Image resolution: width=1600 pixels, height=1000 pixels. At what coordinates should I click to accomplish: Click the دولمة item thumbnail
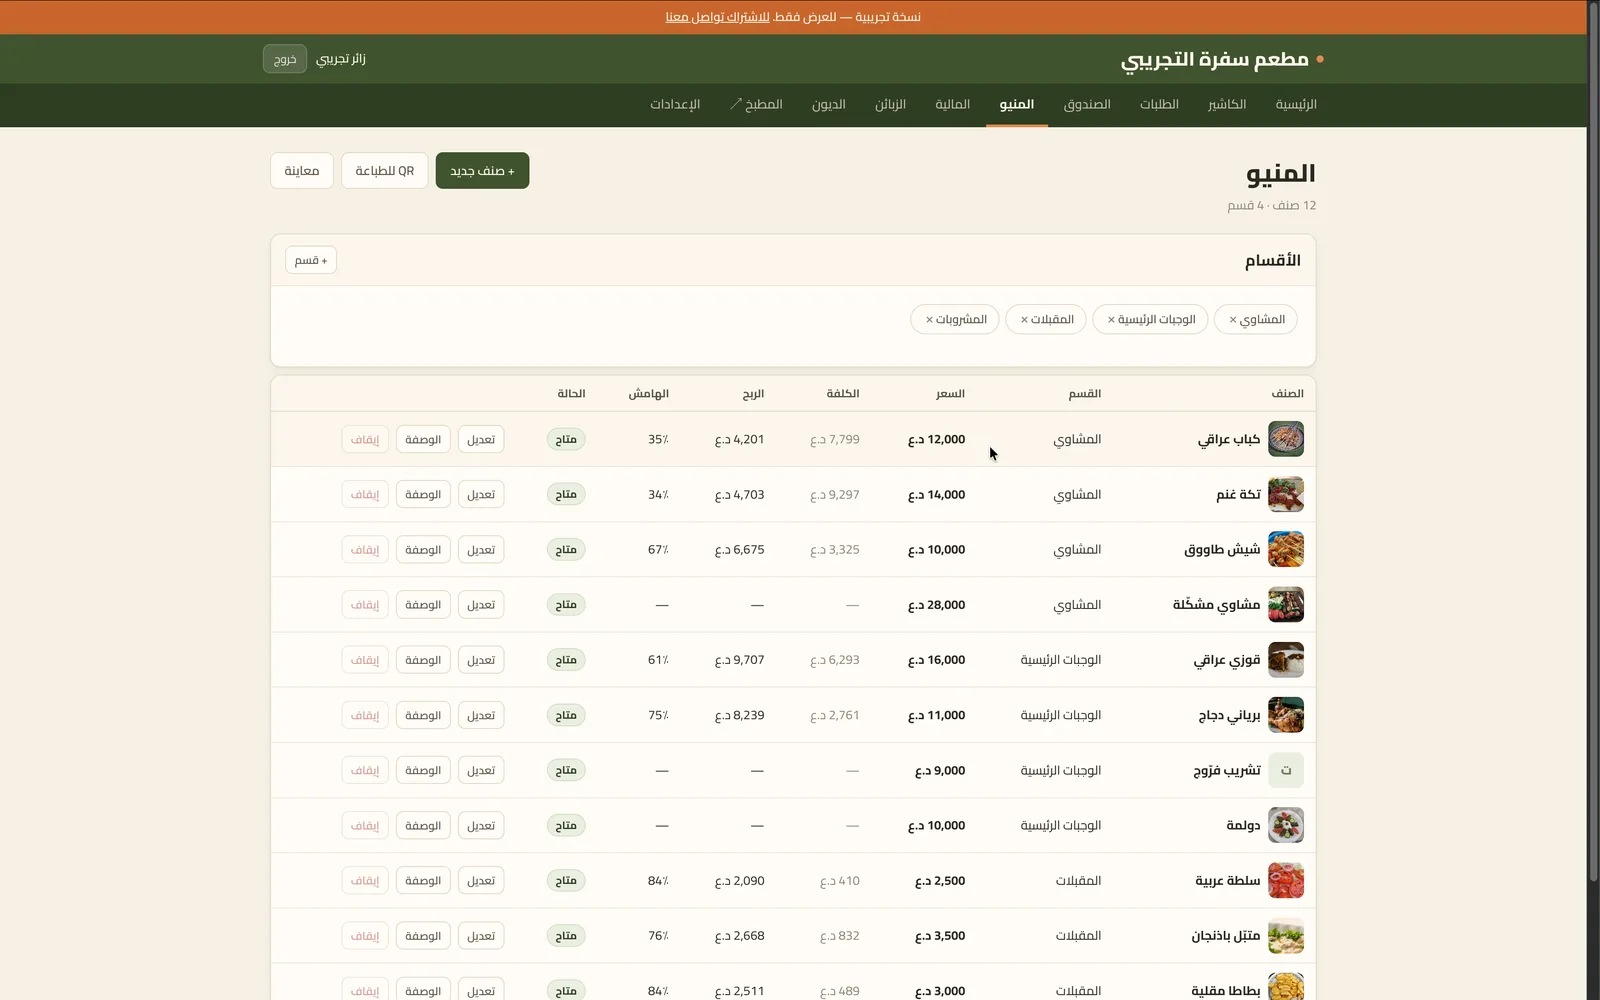[1286, 825]
